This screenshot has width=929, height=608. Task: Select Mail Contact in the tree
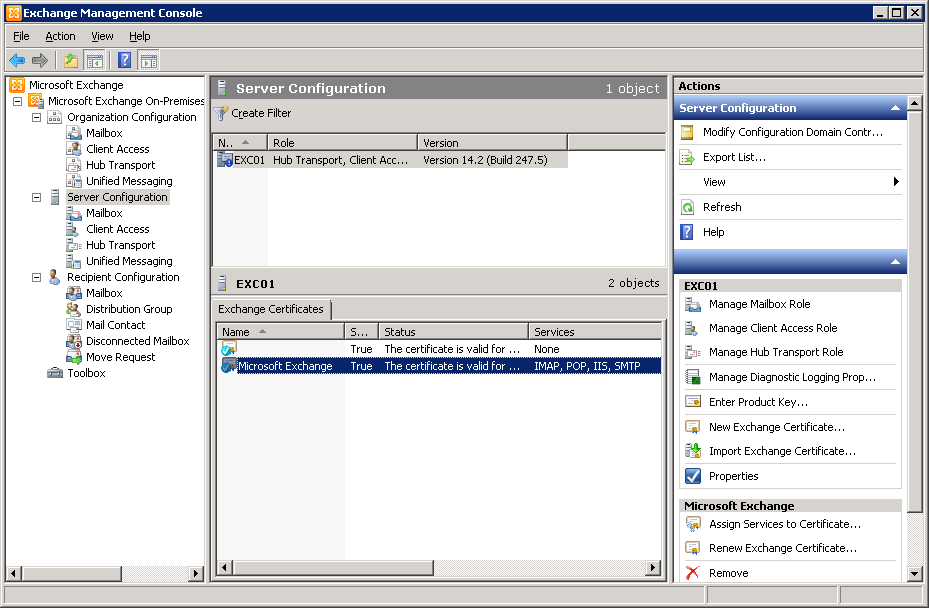[116, 325]
